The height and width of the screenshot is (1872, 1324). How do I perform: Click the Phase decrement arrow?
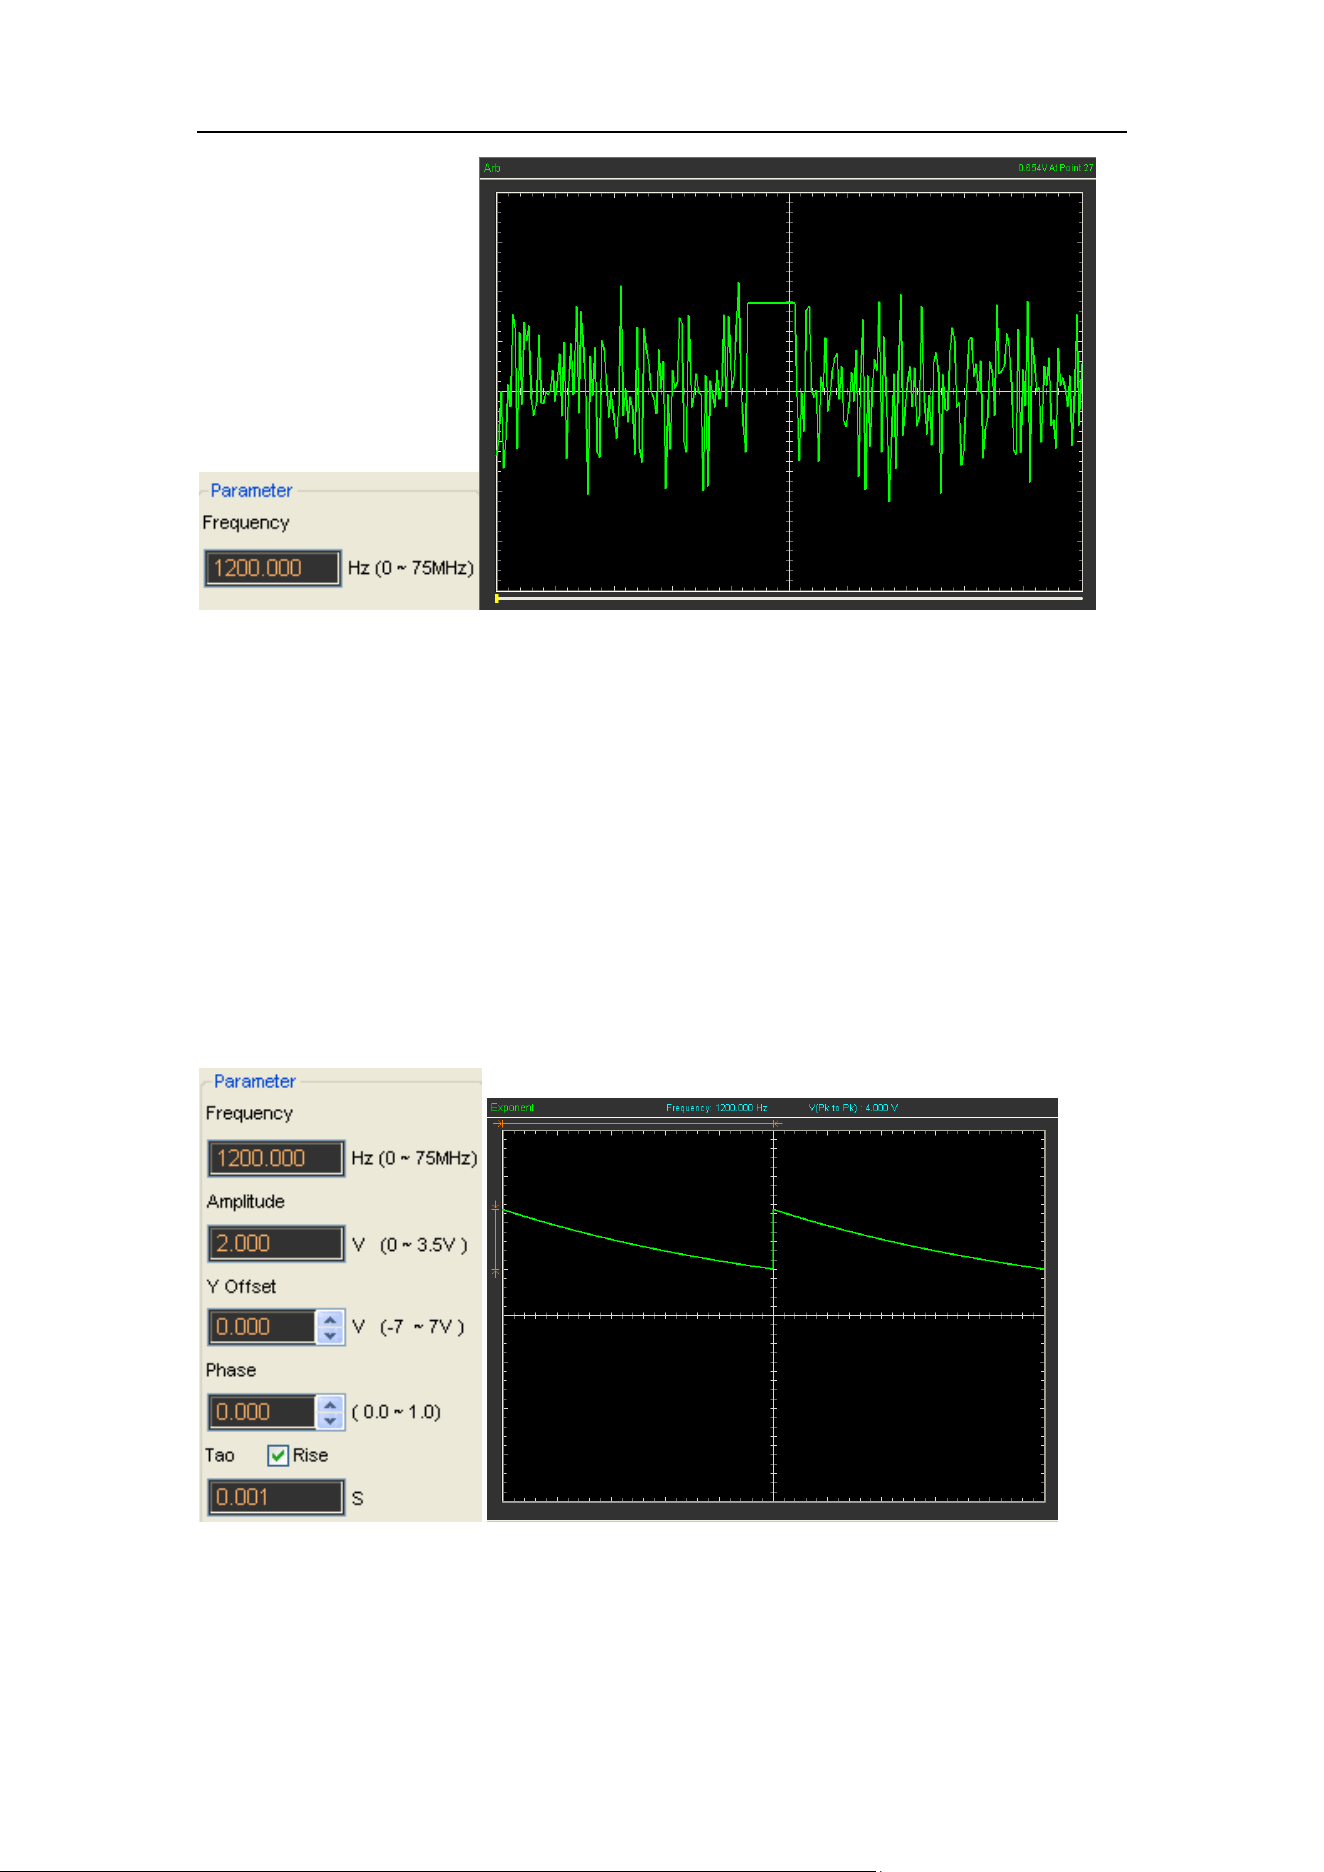coord(330,1420)
